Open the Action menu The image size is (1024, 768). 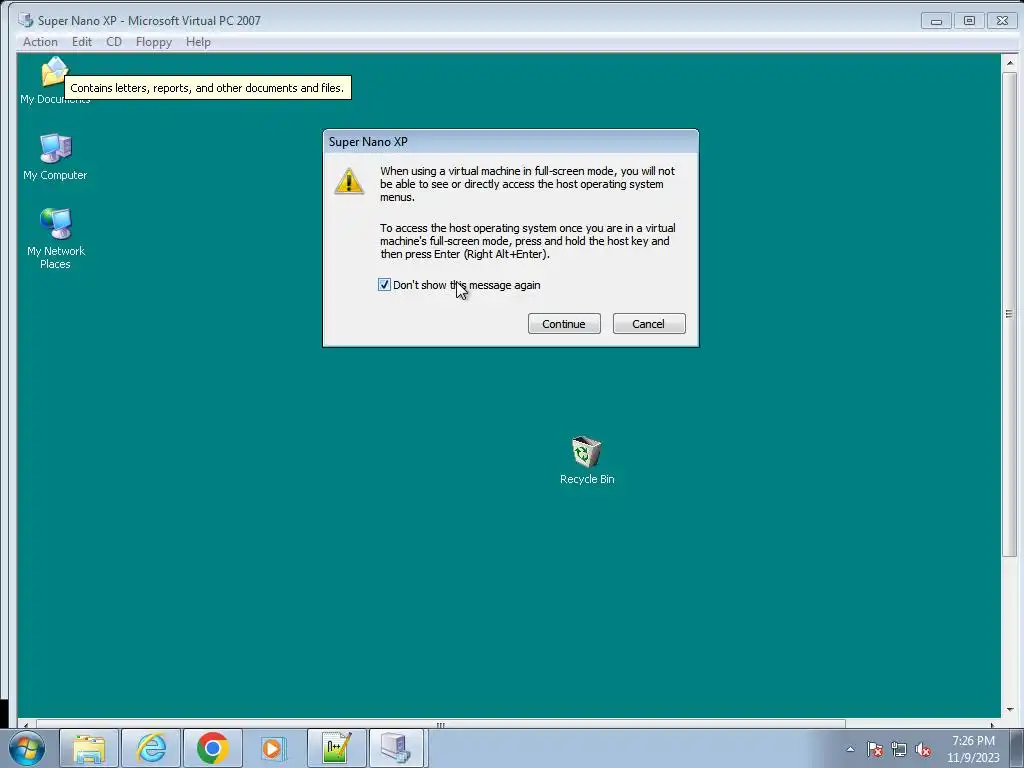coord(40,42)
